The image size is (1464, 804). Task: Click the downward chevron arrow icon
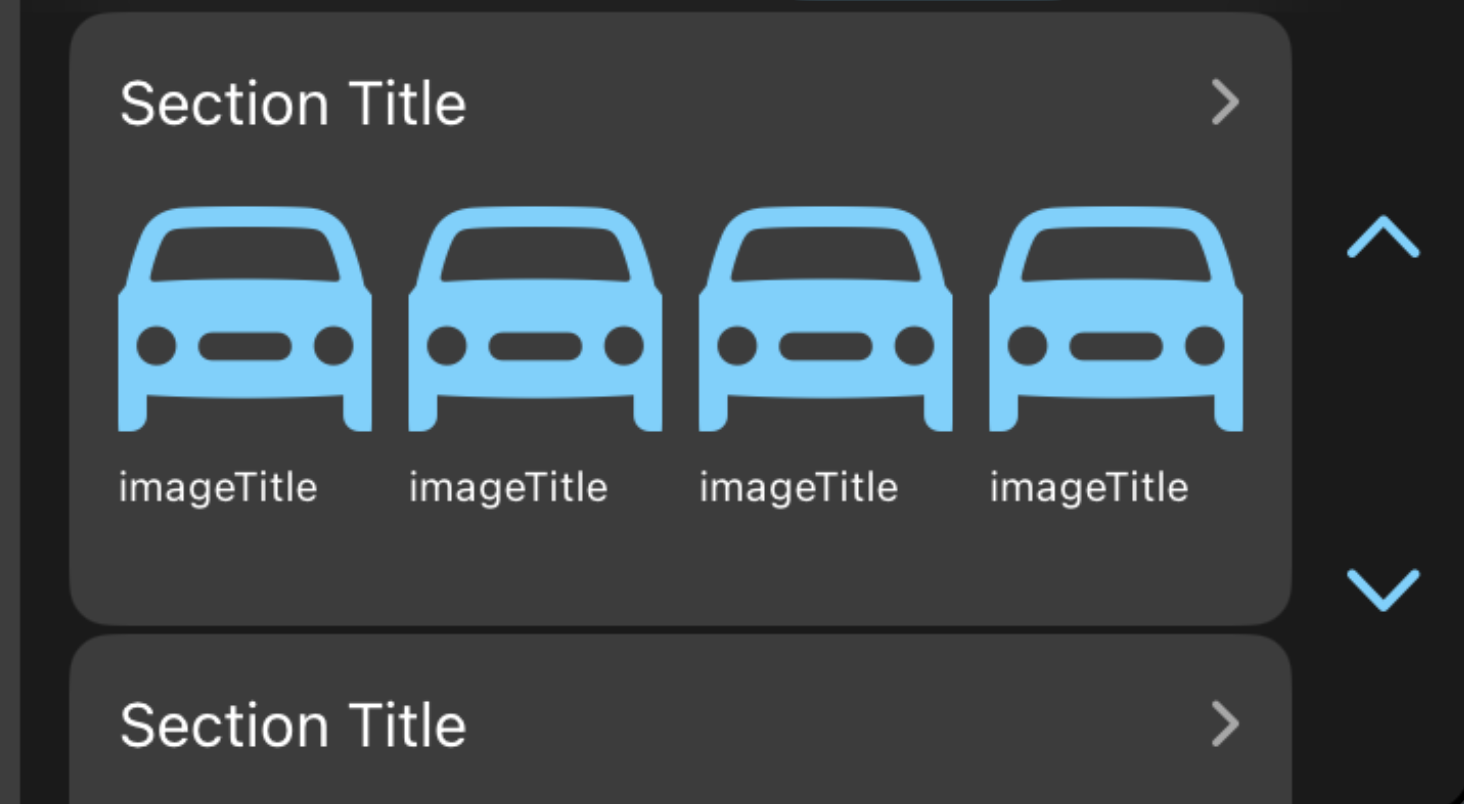(1383, 588)
